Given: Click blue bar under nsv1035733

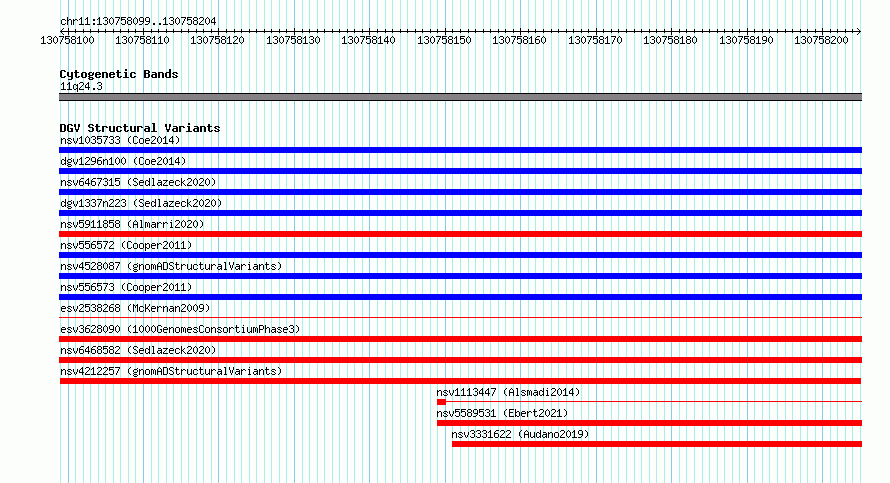Looking at the screenshot, I should [x=460, y=150].
